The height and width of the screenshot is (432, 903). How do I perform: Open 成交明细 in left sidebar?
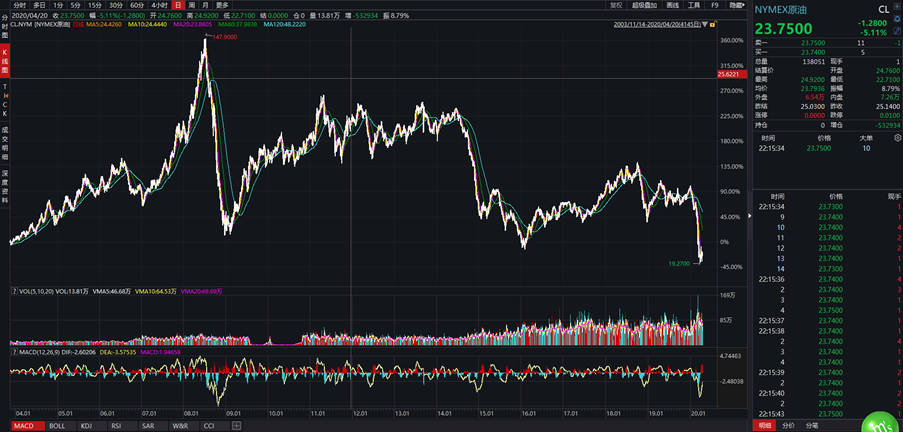click(5, 142)
